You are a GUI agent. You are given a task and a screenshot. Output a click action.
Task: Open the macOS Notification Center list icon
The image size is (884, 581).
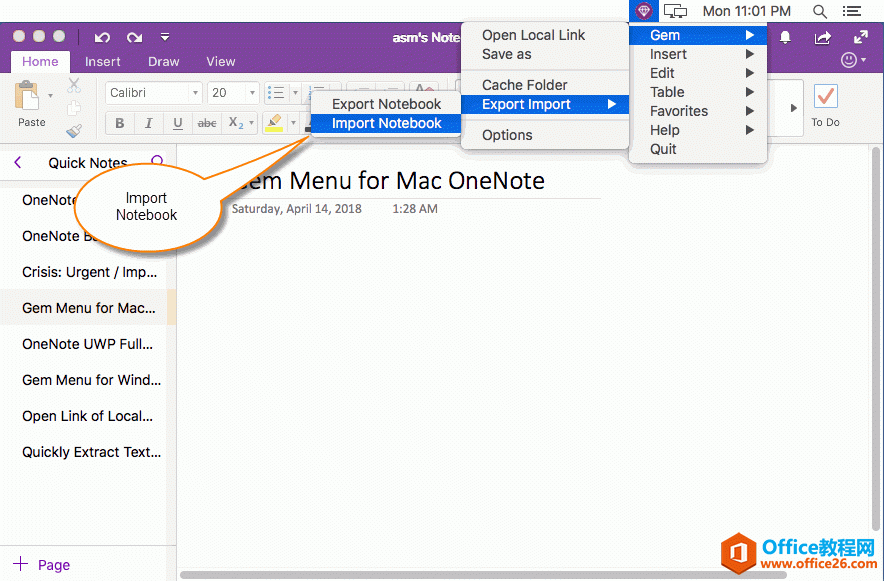[852, 11]
